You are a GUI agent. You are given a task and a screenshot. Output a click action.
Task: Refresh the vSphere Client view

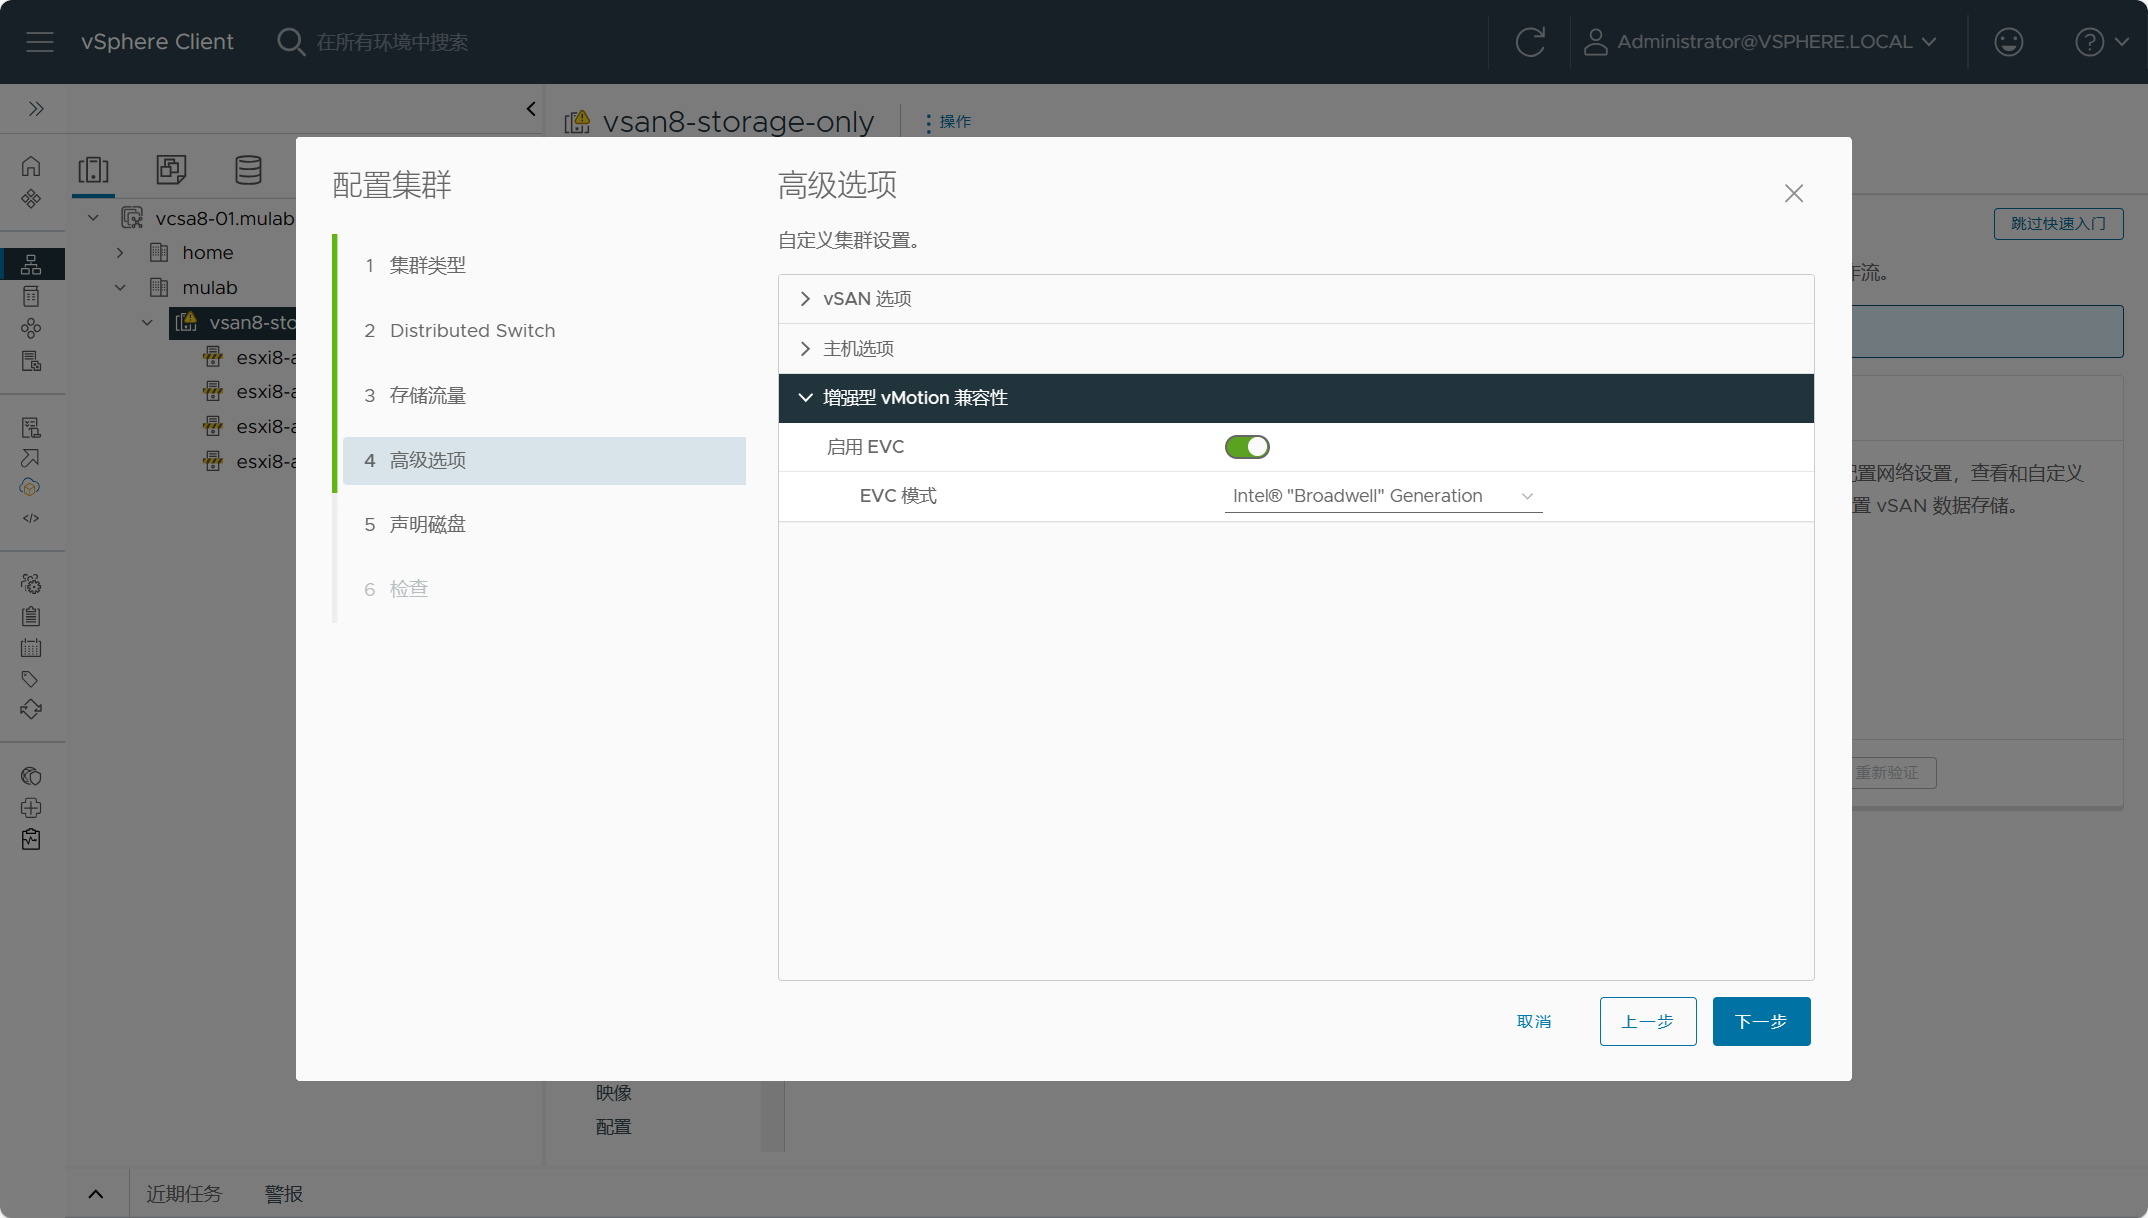1530,42
